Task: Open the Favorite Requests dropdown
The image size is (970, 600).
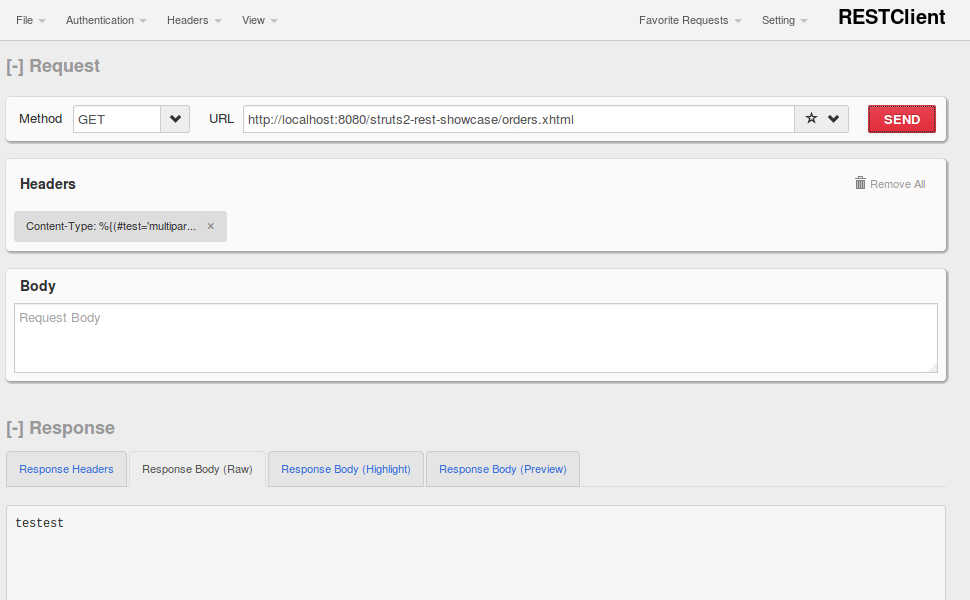Action: (x=690, y=20)
